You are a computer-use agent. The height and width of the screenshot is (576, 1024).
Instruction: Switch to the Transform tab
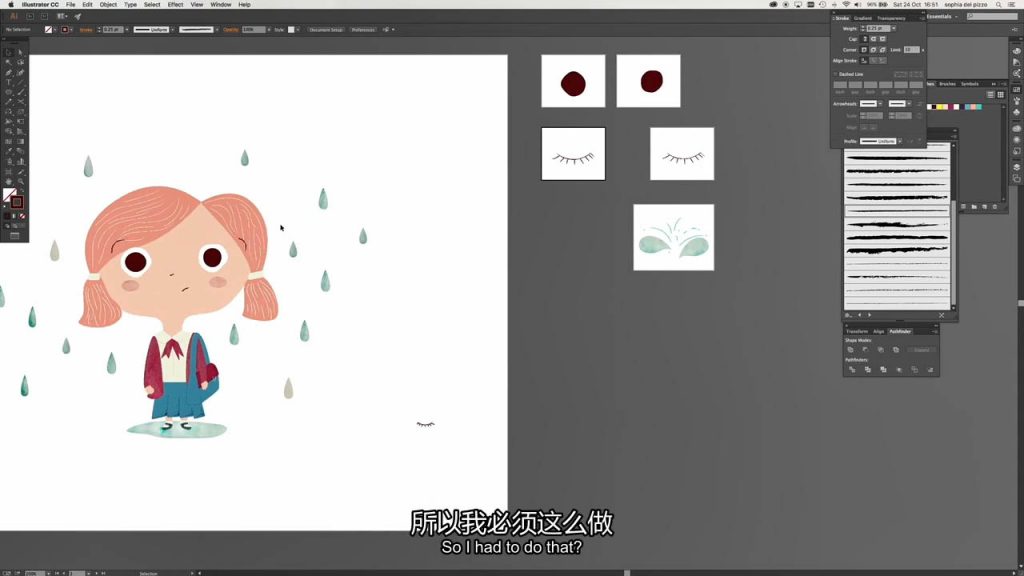857,332
